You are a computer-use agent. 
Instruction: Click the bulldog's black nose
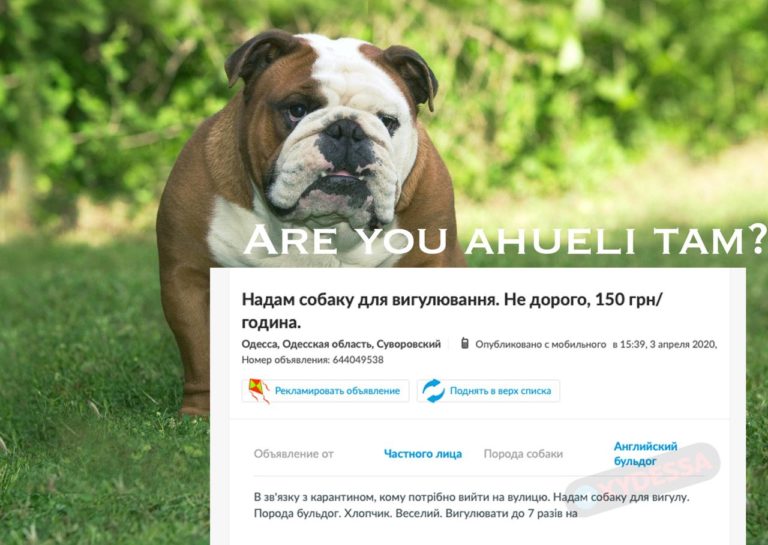click(x=345, y=131)
